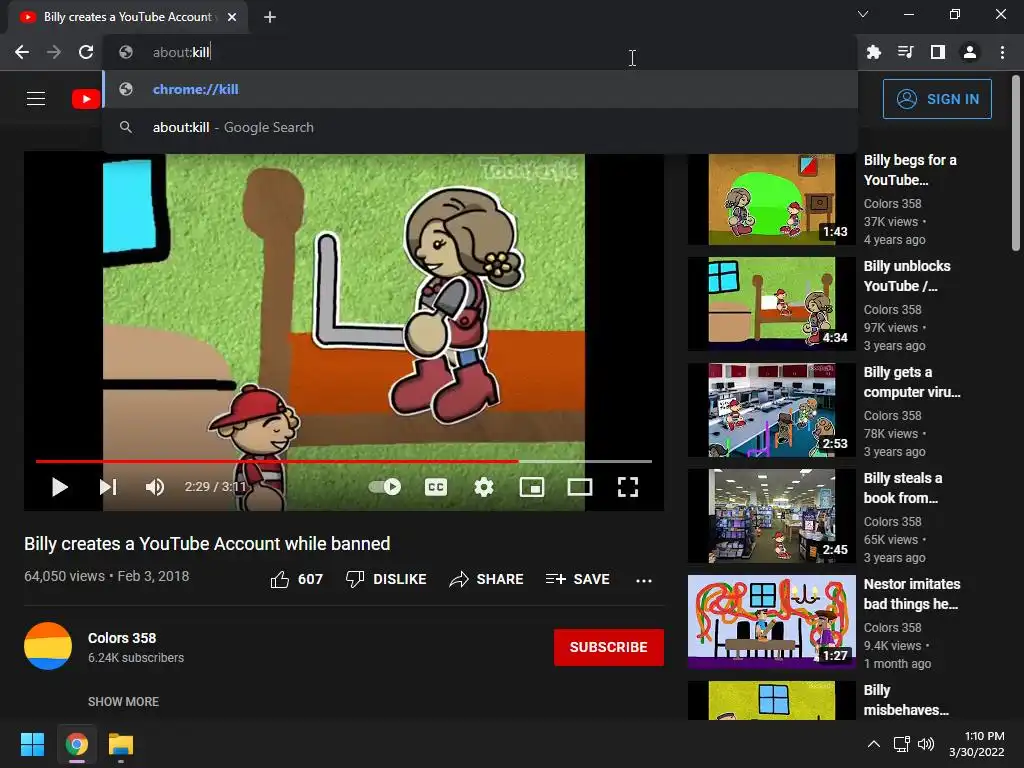Select about:kill Google Search suggestion

pos(480,127)
